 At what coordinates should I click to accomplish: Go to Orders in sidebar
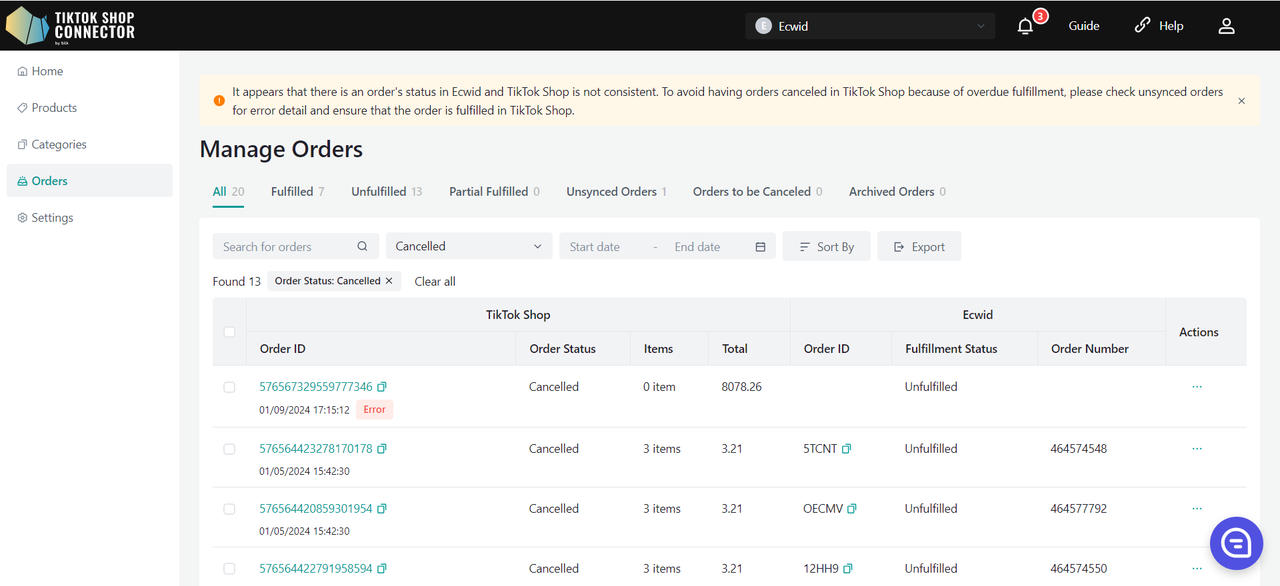(x=89, y=181)
